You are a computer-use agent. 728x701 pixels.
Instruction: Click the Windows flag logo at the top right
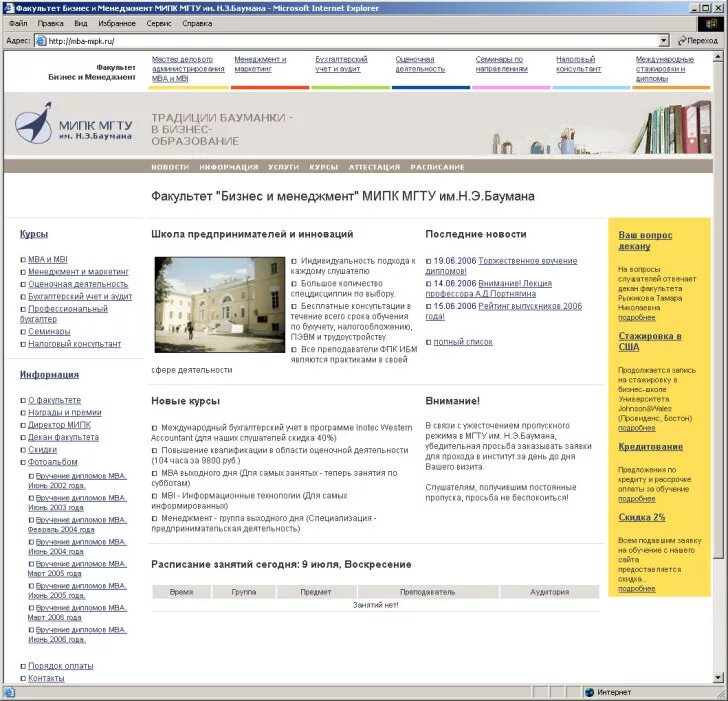[710, 24]
